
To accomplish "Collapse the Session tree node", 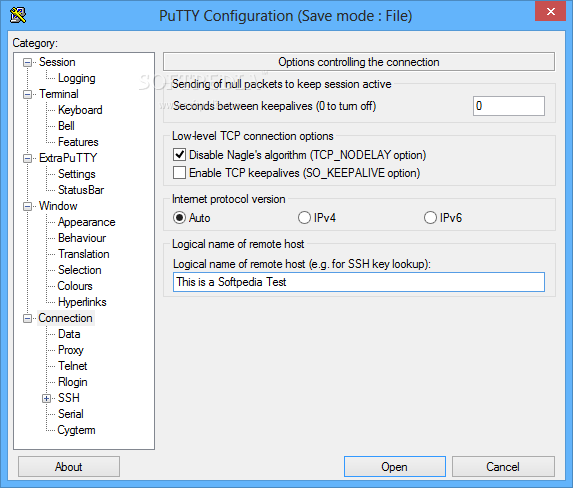I will (27, 63).
